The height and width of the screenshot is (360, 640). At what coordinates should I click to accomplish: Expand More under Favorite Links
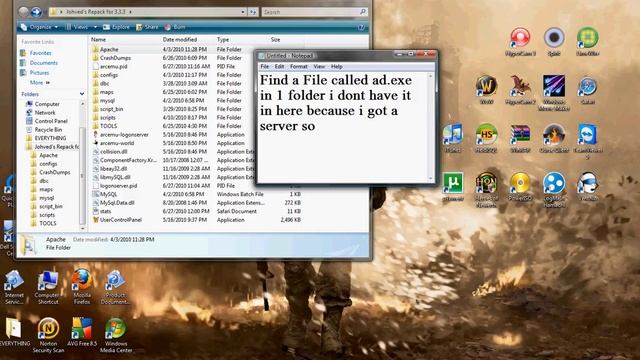click(40, 82)
